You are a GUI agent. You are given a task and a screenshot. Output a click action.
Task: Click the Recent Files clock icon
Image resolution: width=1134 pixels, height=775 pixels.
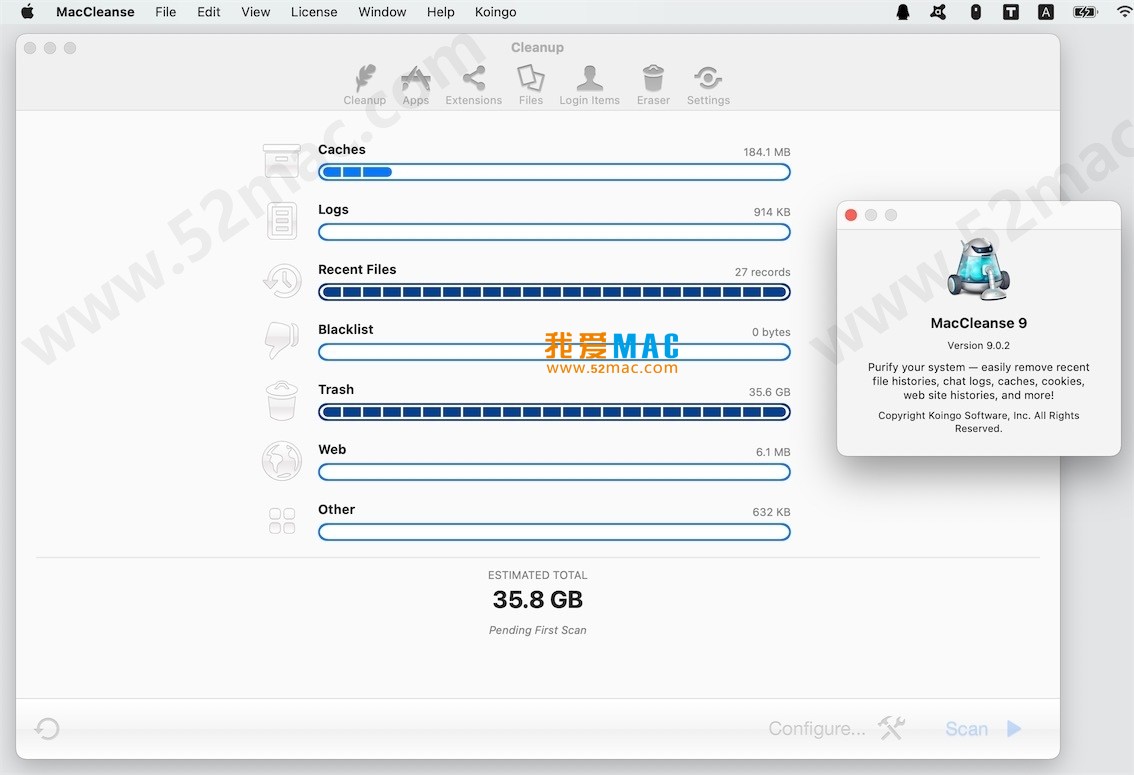(x=282, y=281)
